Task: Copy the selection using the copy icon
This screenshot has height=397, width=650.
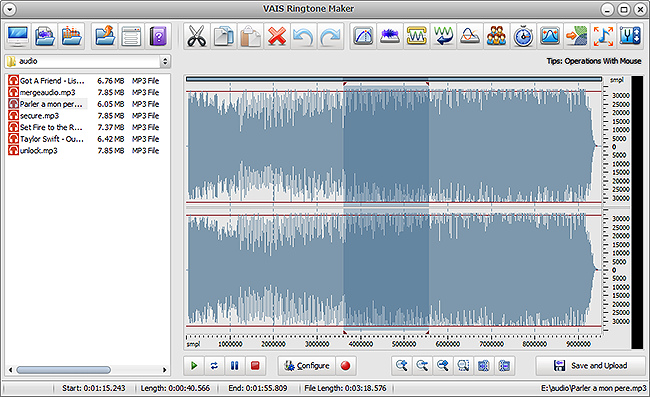Action: tap(223, 36)
